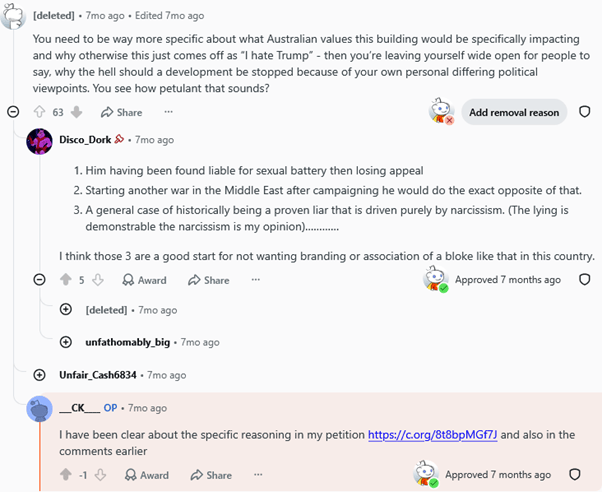Expand the collapsed deleted reply under Disco_Dork
Screen dimensions: 602x492
(66, 309)
